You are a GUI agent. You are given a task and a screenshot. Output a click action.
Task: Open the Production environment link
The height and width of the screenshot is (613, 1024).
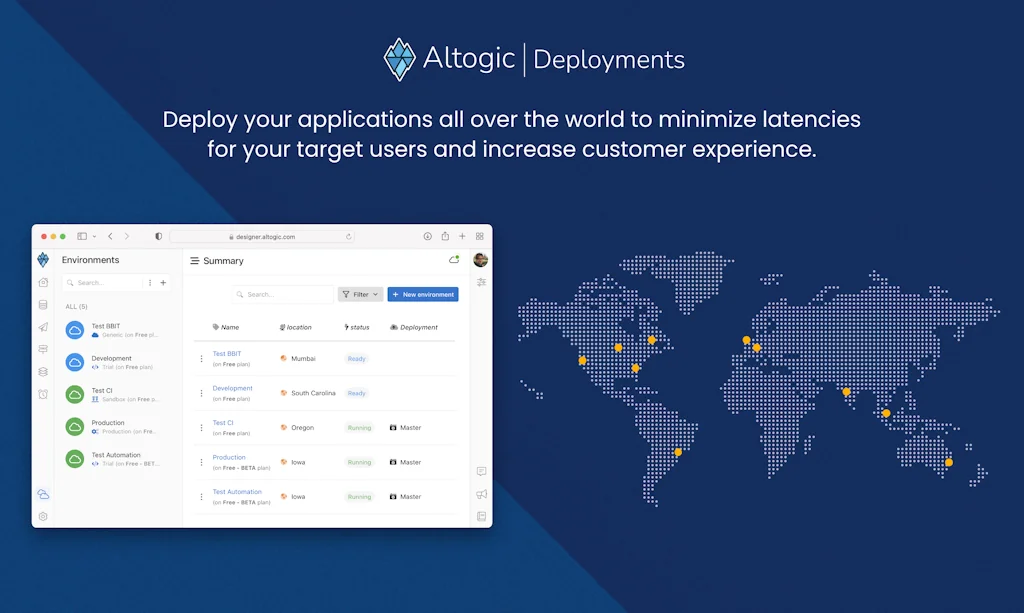tap(230, 457)
